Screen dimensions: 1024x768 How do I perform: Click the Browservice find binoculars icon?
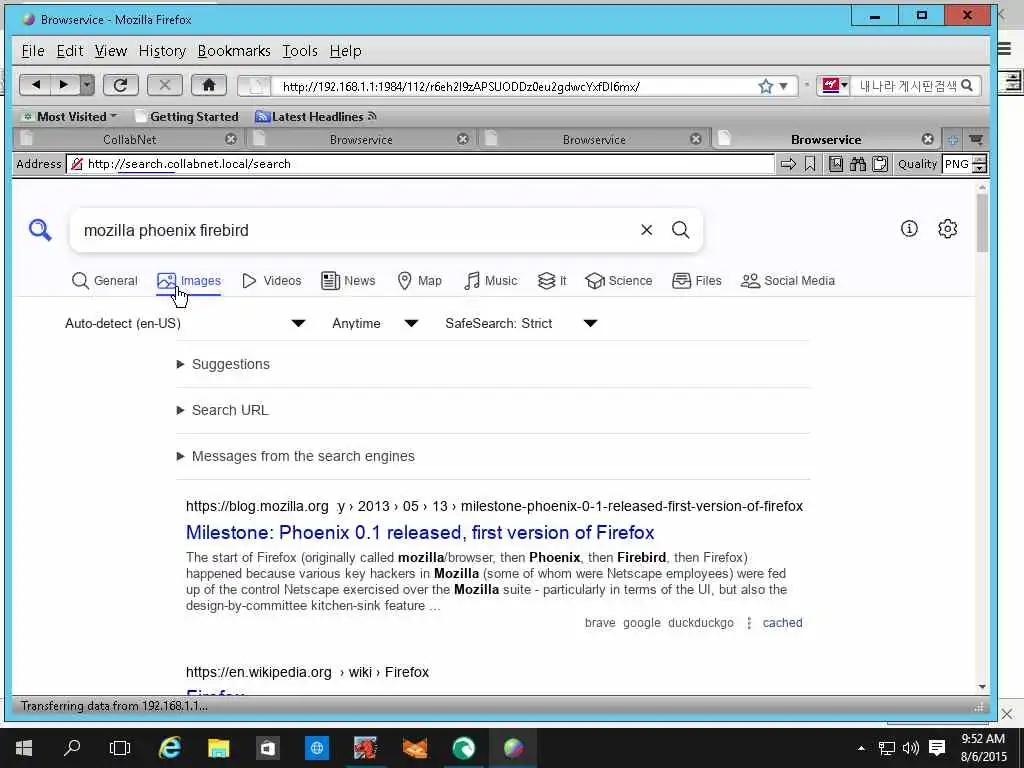857,164
